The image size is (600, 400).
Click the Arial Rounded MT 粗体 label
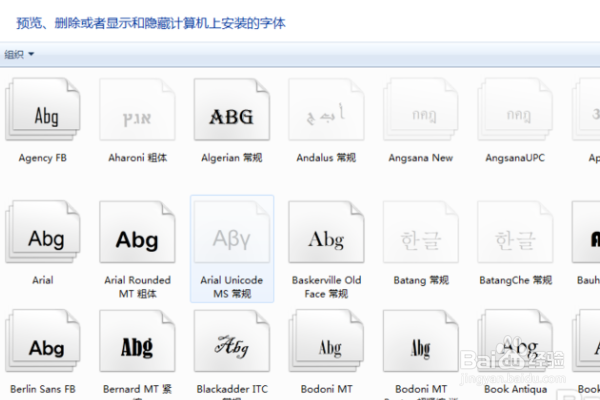click(137, 287)
